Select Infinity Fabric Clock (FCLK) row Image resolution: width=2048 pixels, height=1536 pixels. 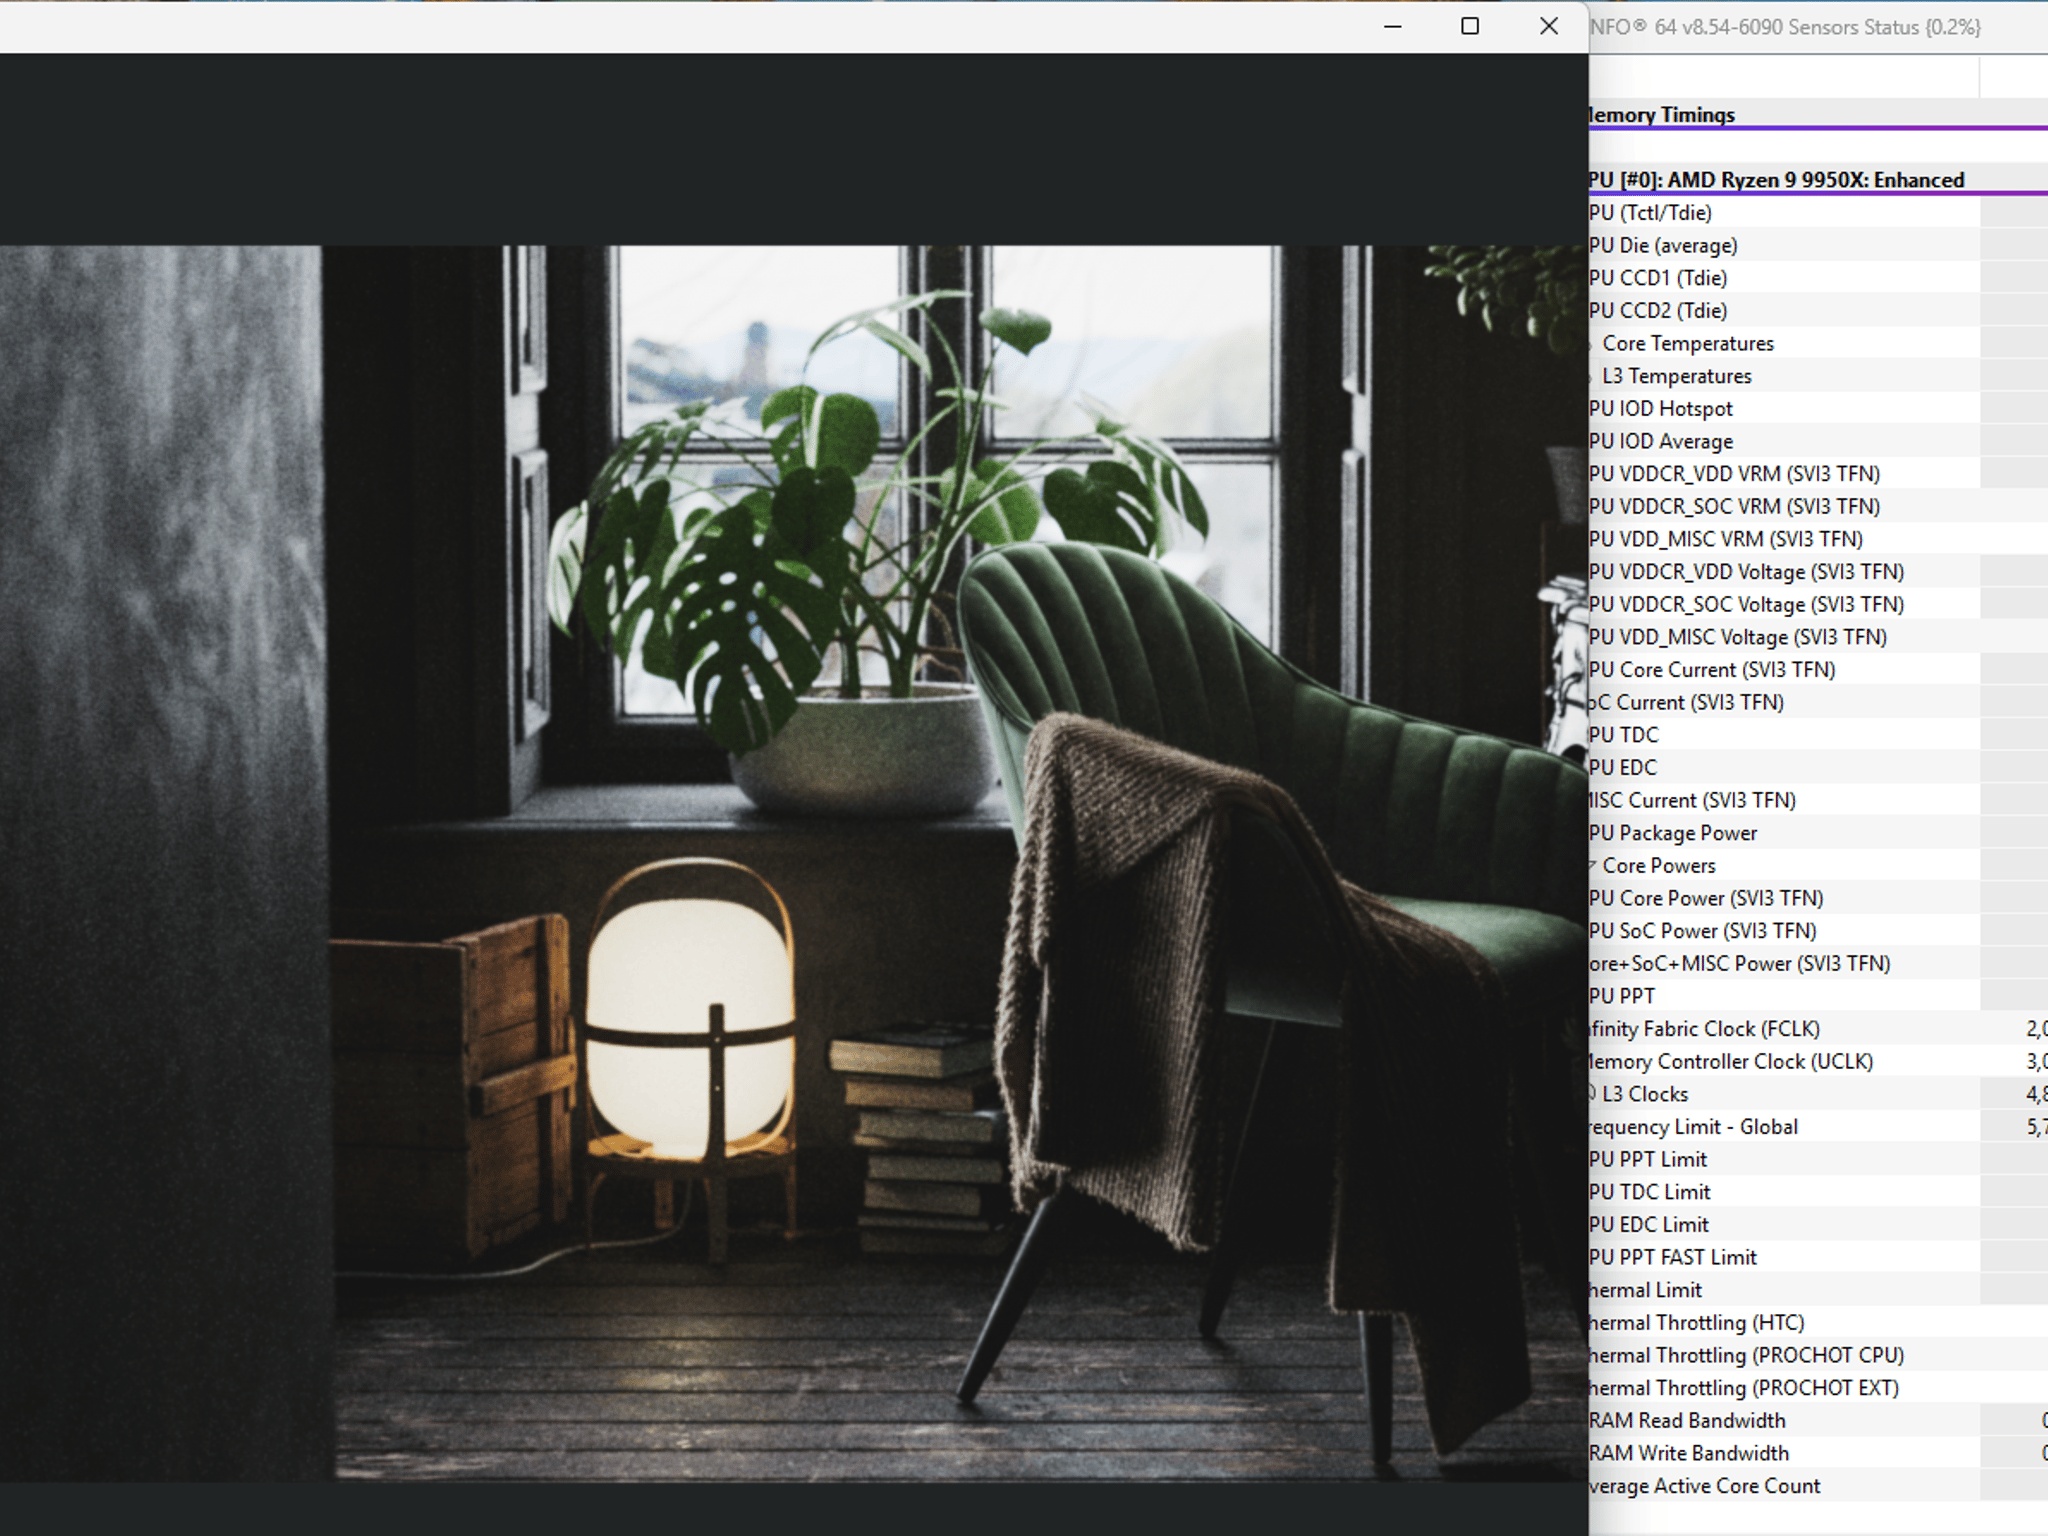pyautogui.click(x=1818, y=1030)
